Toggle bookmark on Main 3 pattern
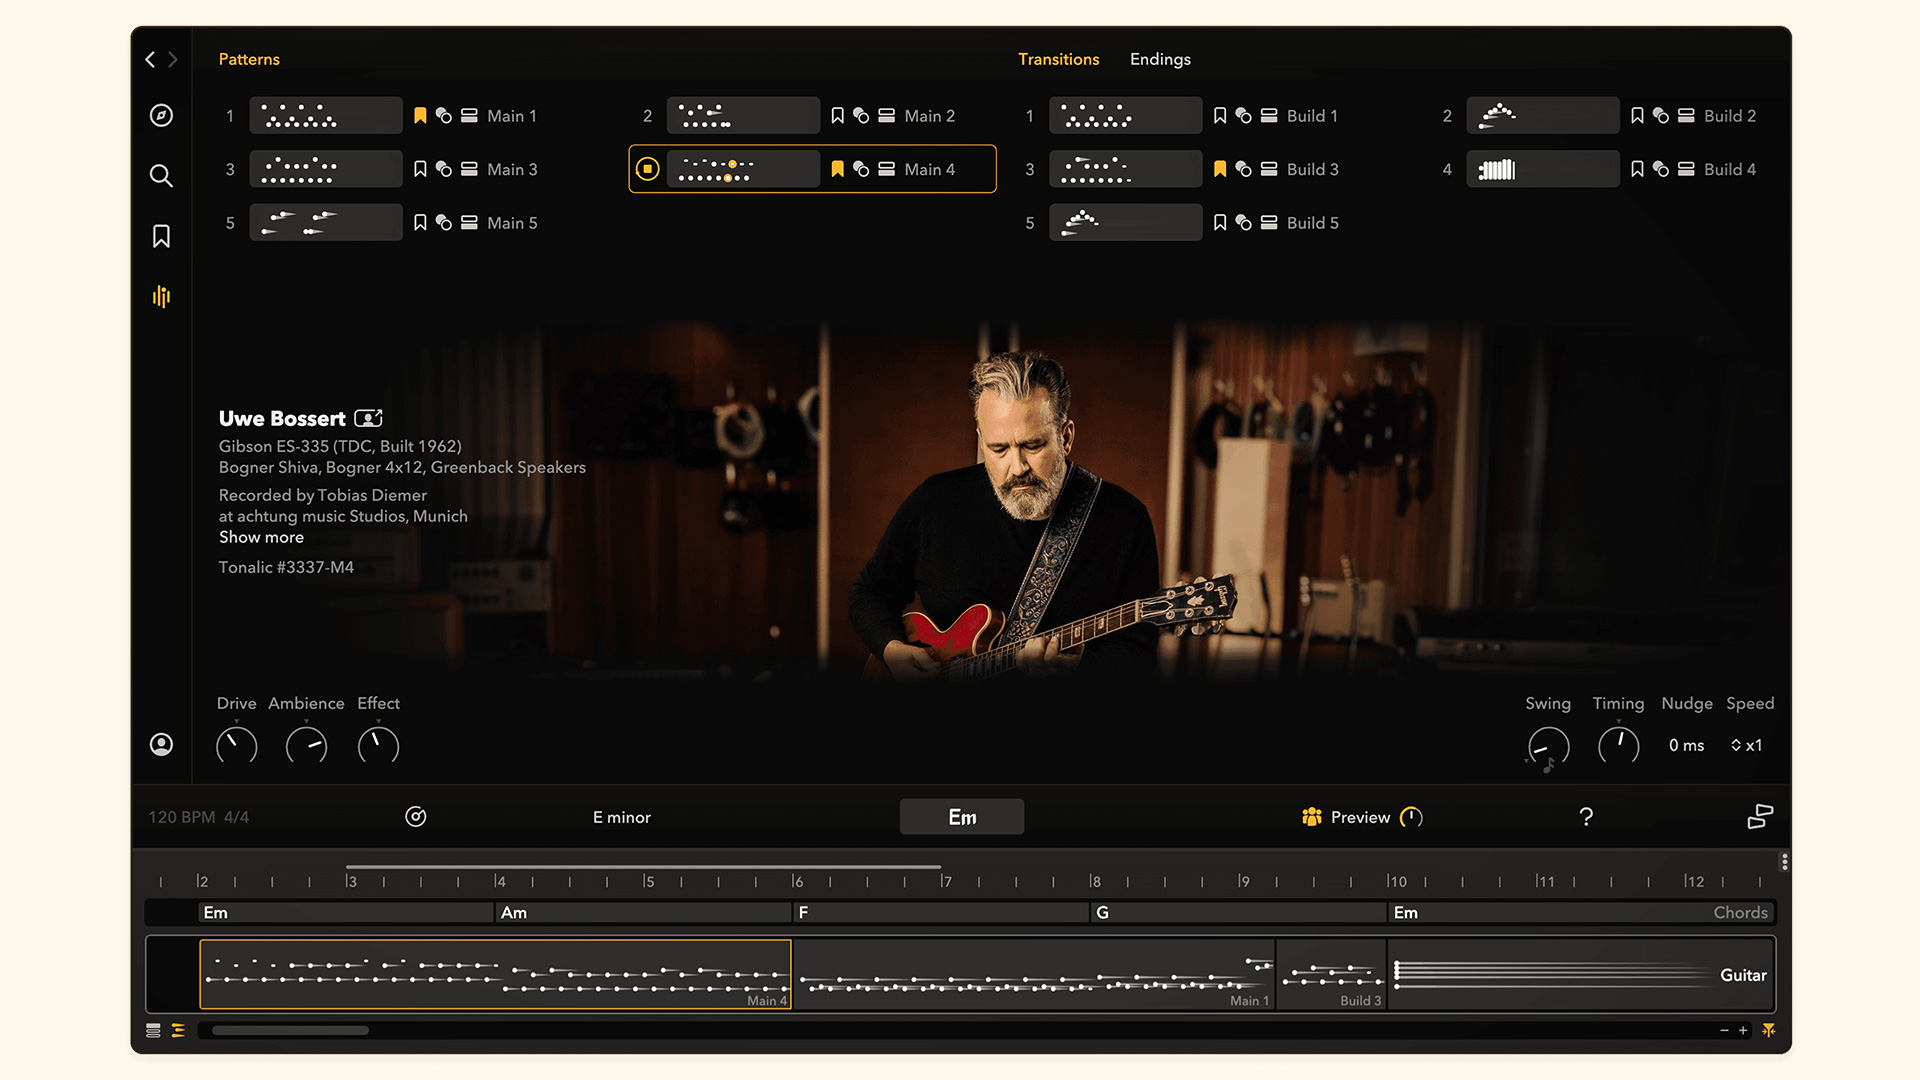Screen dimensions: 1920x1080 click(420, 169)
